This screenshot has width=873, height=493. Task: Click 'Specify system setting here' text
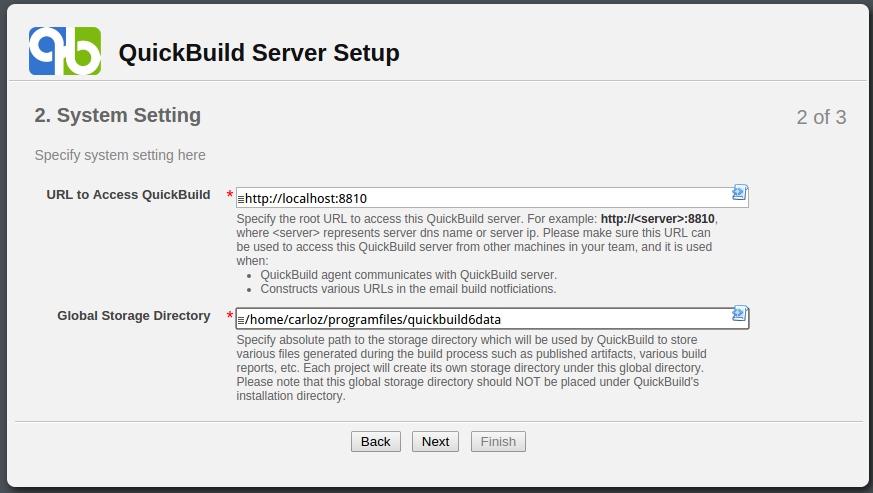(x=120, y=155)
